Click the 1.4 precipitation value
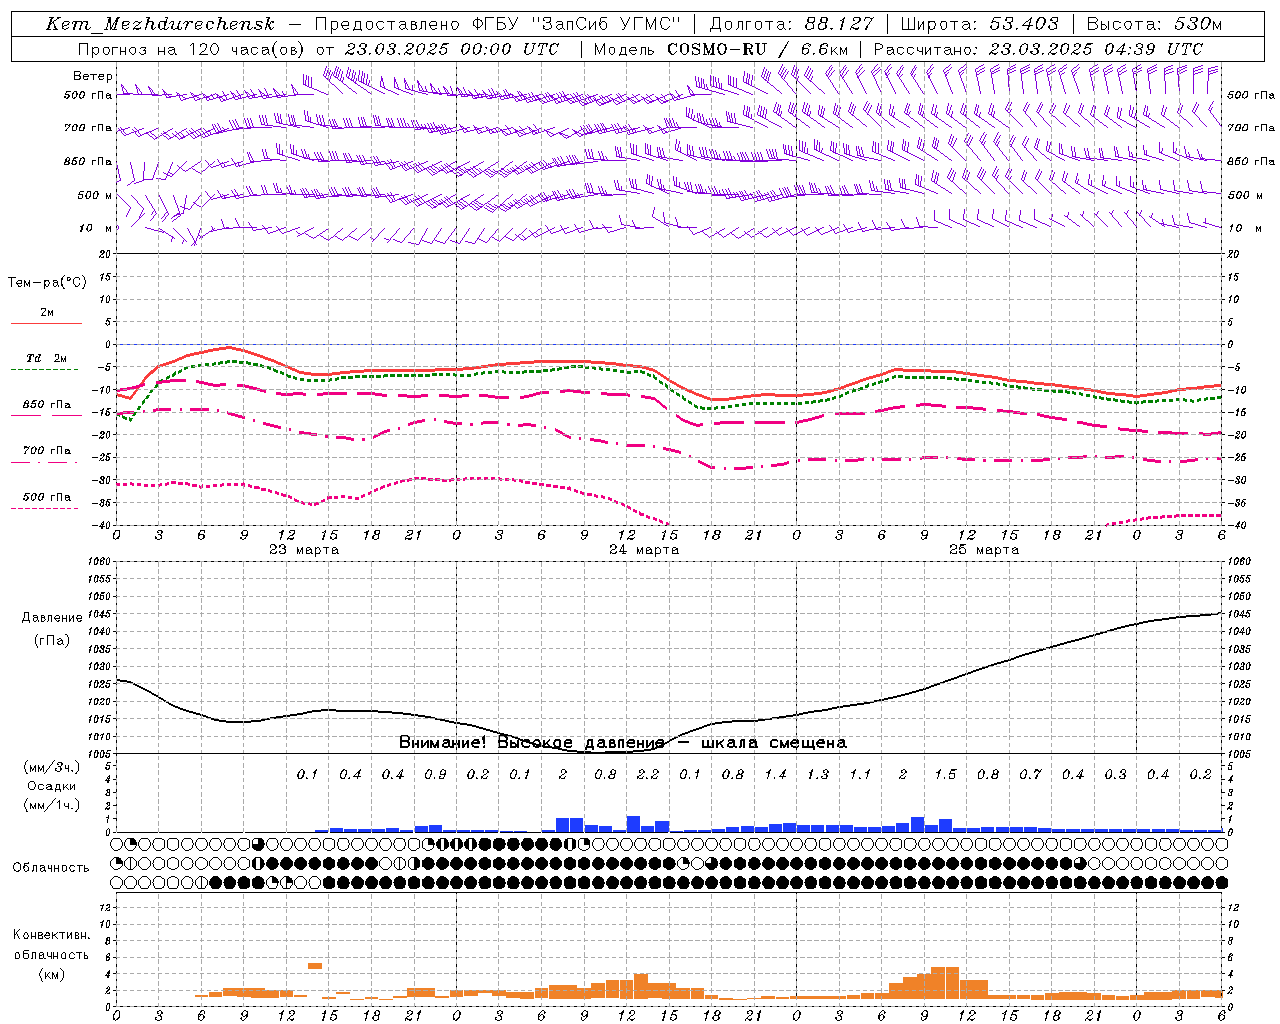Viewport: 1280px width, 1024px height. (x=775, y=775)
